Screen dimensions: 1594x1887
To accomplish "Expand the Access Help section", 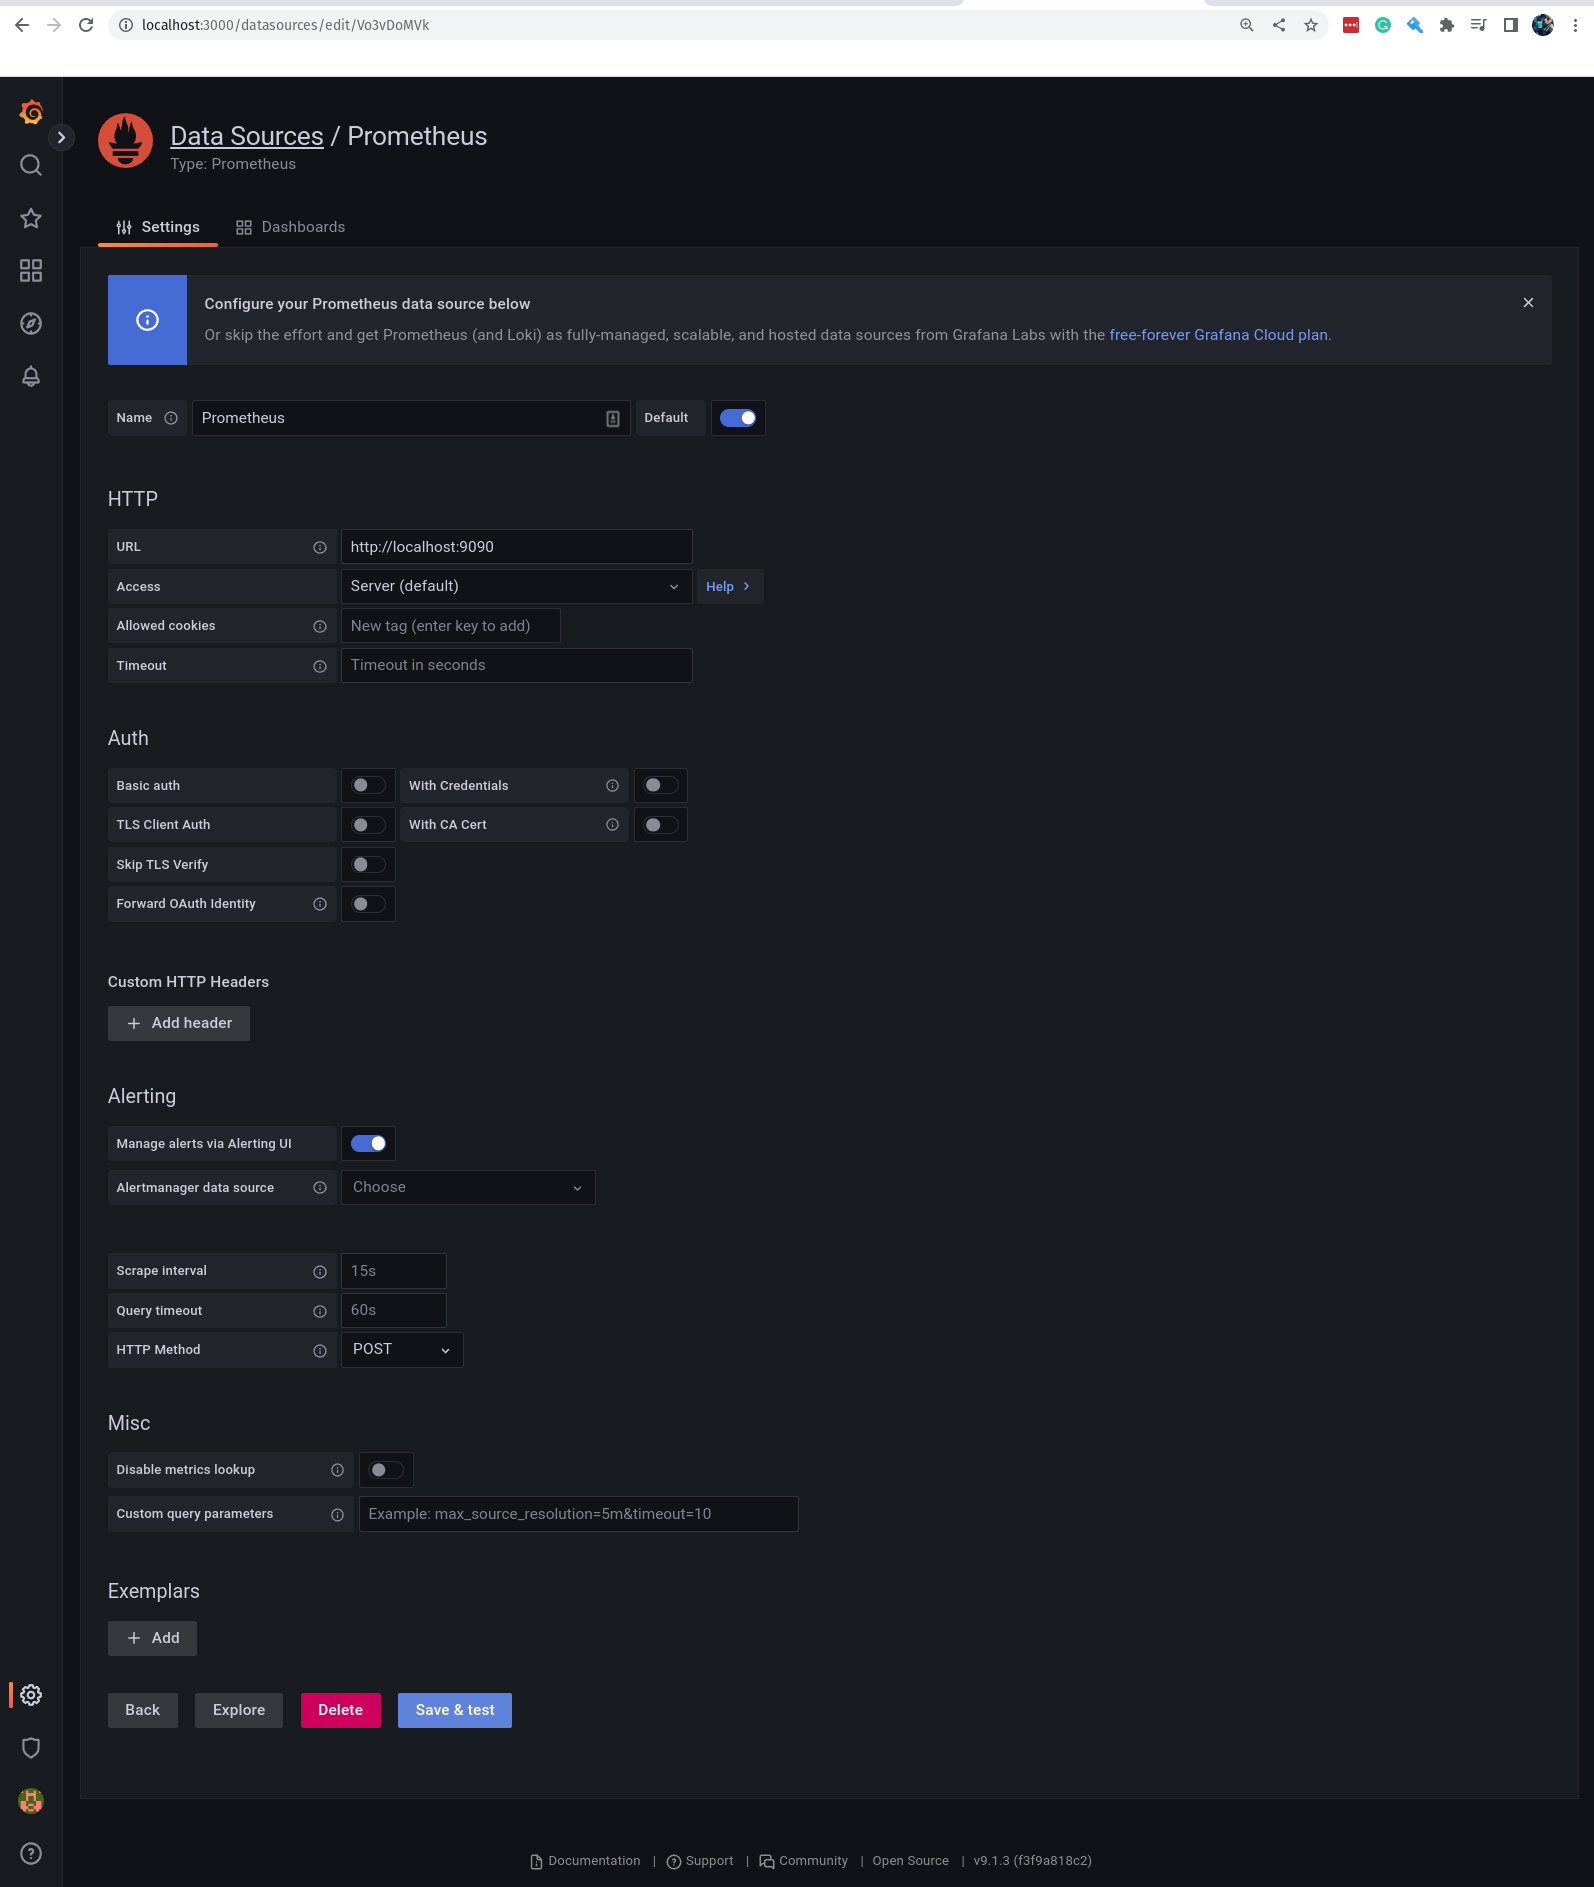I will [x=729, y=587].
